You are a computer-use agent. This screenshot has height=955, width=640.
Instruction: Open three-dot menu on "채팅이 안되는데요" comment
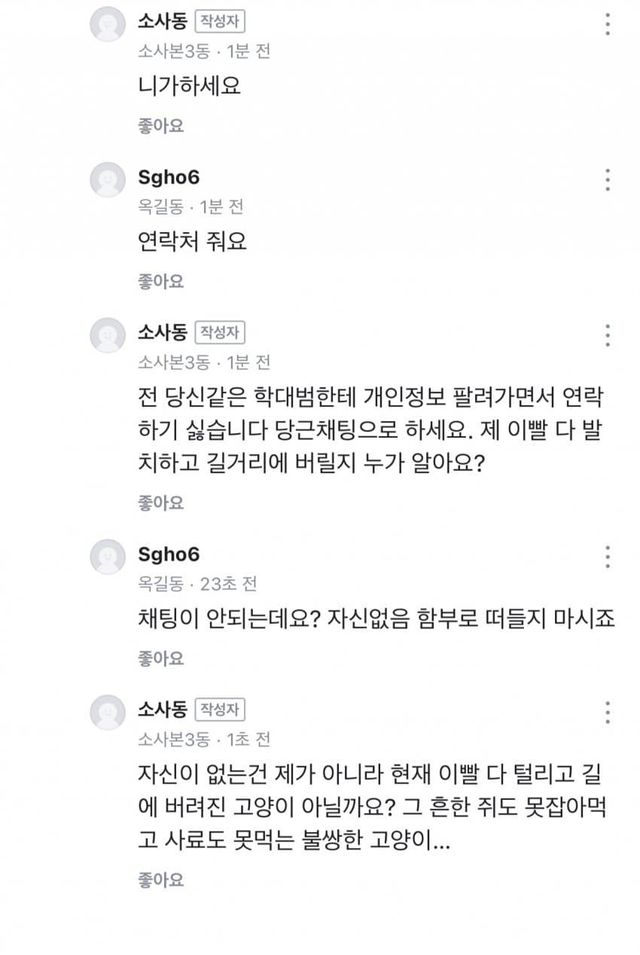(608, 556)
